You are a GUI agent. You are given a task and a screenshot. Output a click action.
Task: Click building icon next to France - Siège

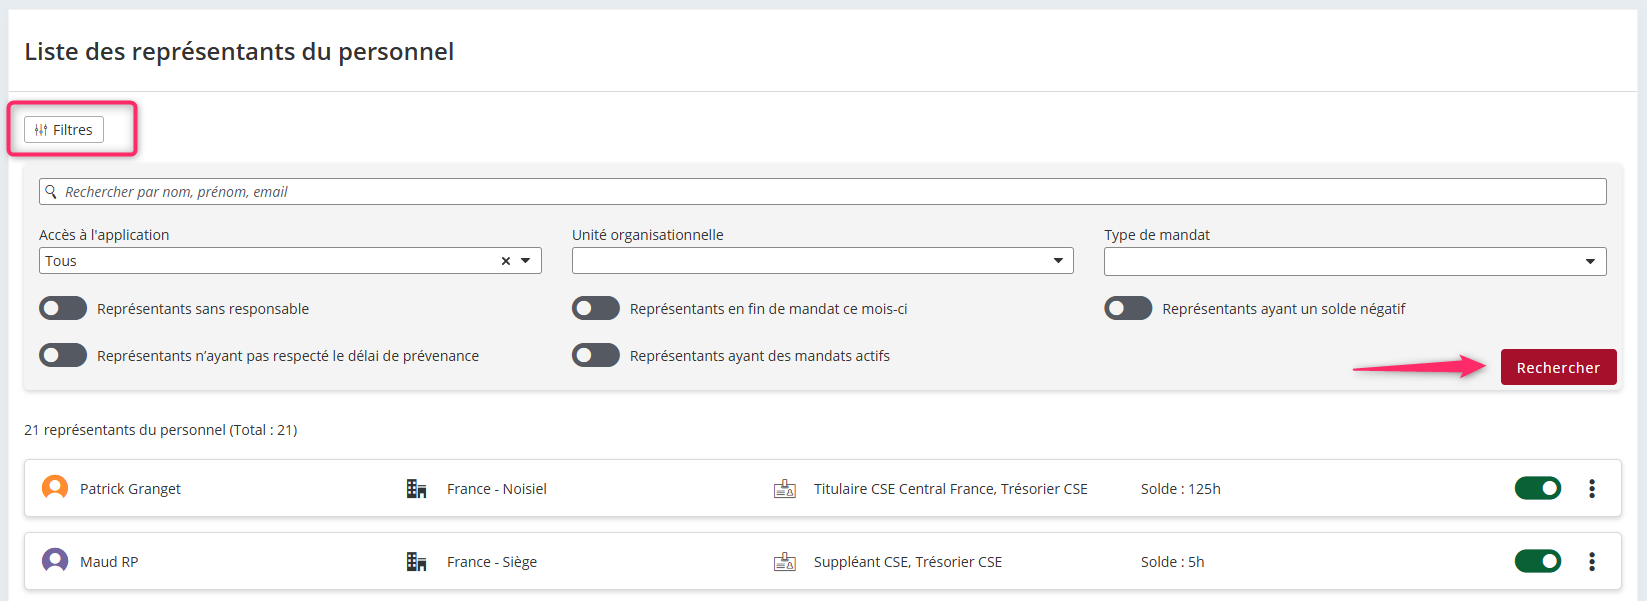416,562
